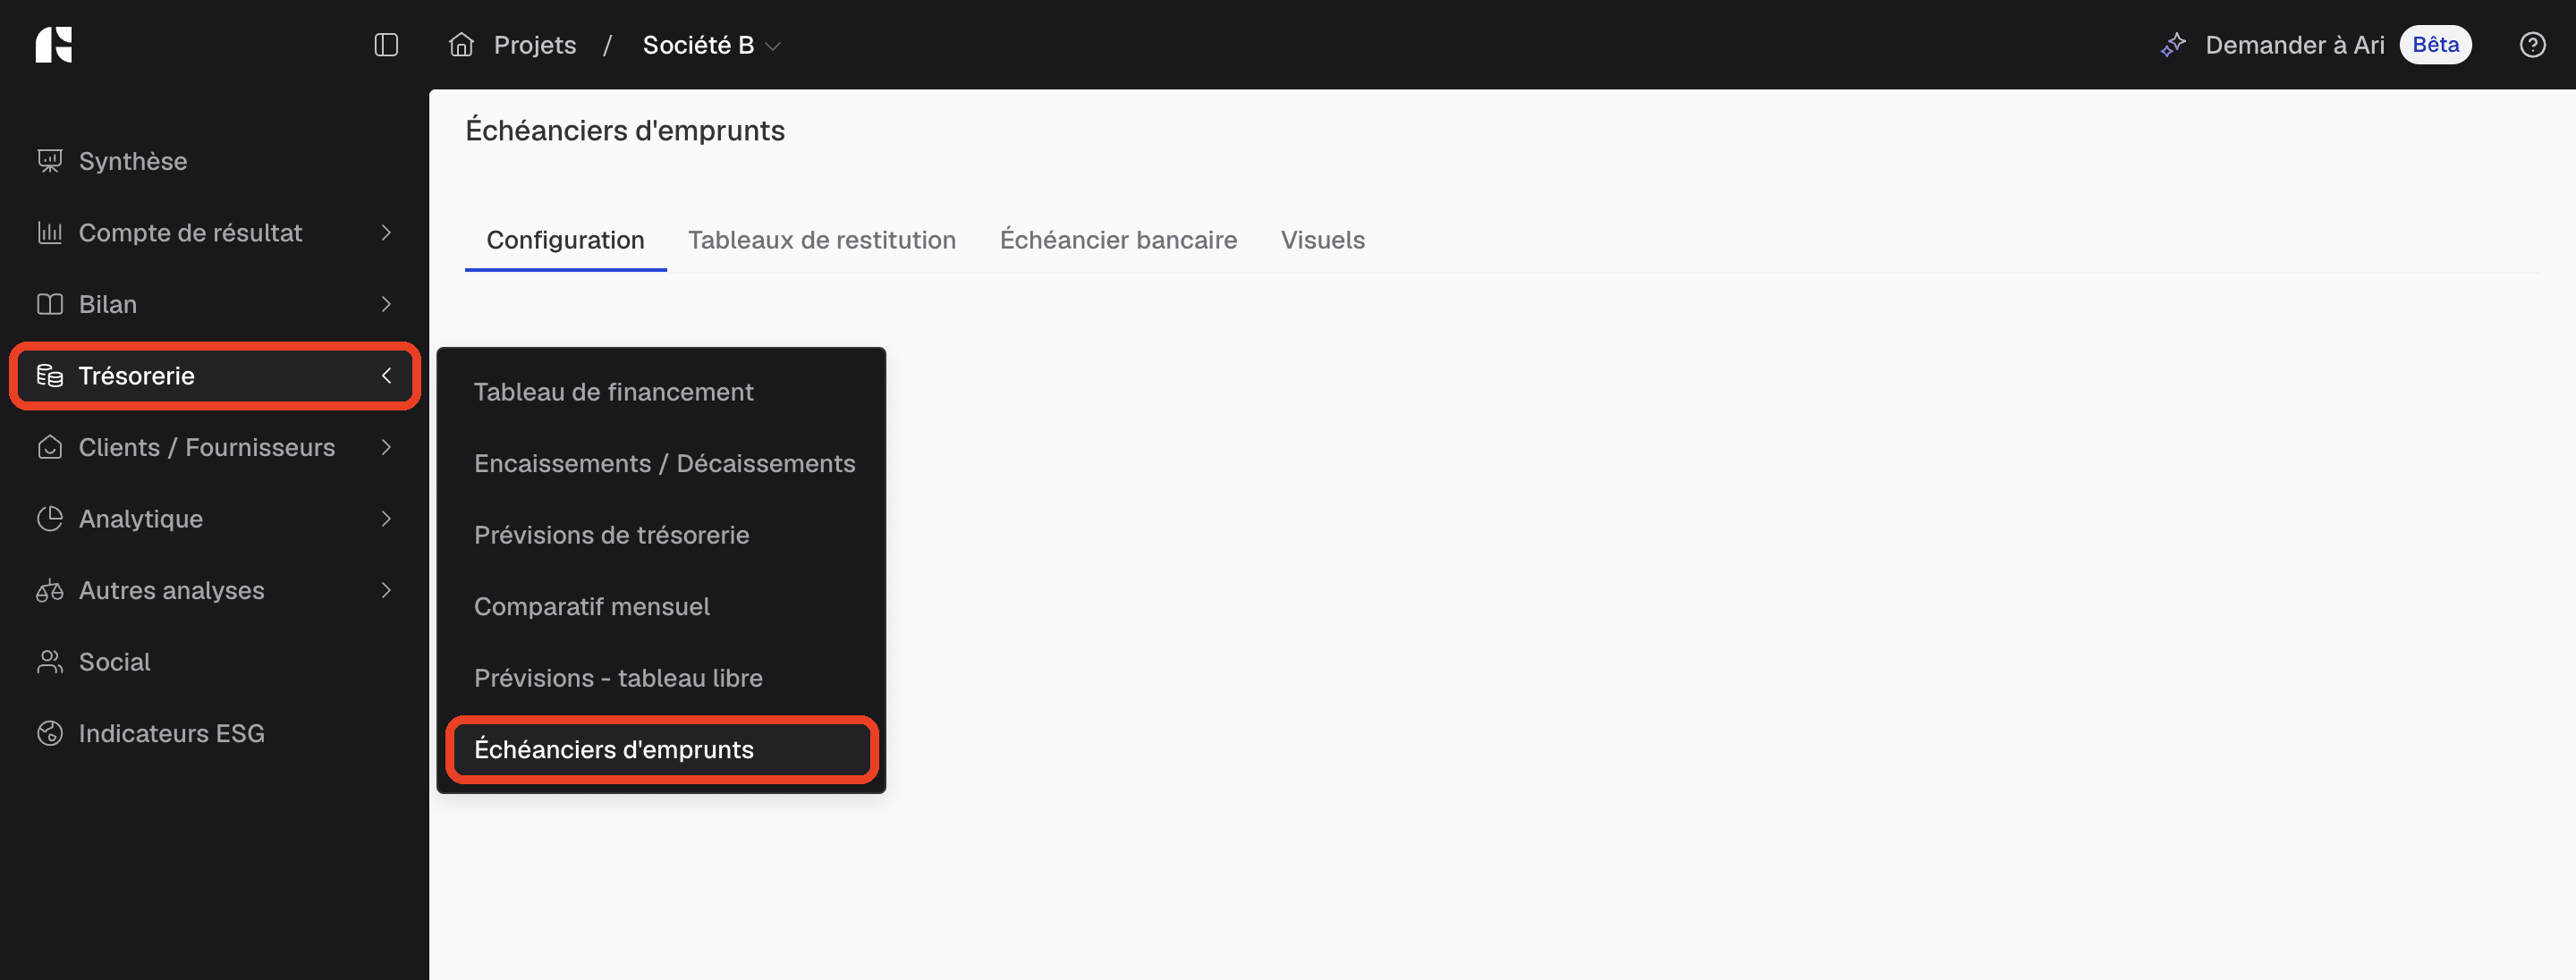Switch to the Tableaux de restitution tab
This screenshot has width=2576, height=980.
(822, 240)
